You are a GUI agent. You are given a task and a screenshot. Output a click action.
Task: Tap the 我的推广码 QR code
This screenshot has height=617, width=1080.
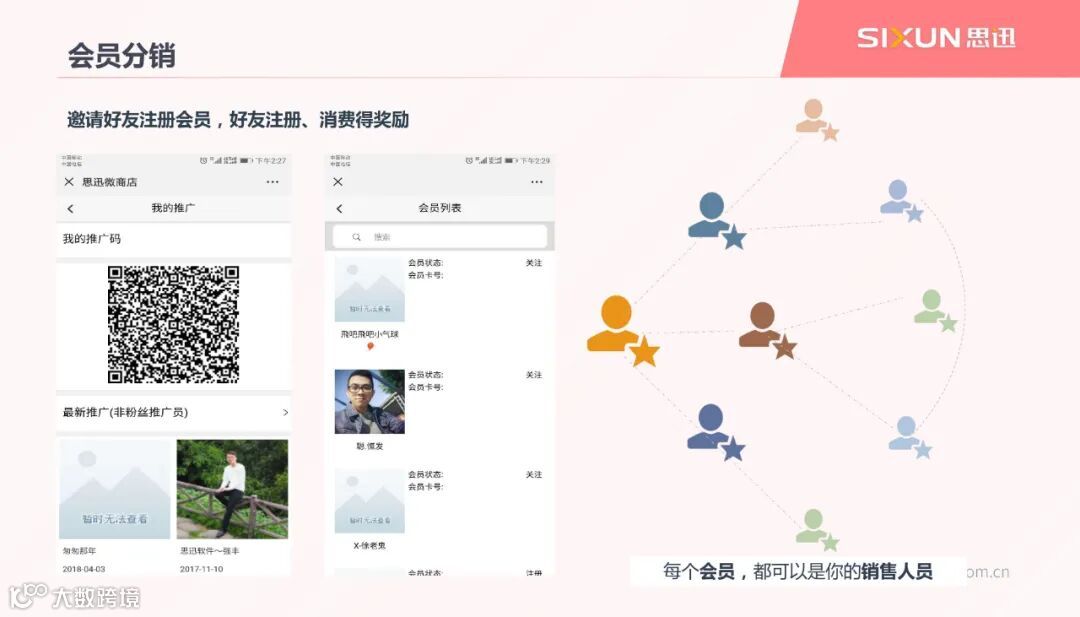pyautogui.click(x=174, y=324)
